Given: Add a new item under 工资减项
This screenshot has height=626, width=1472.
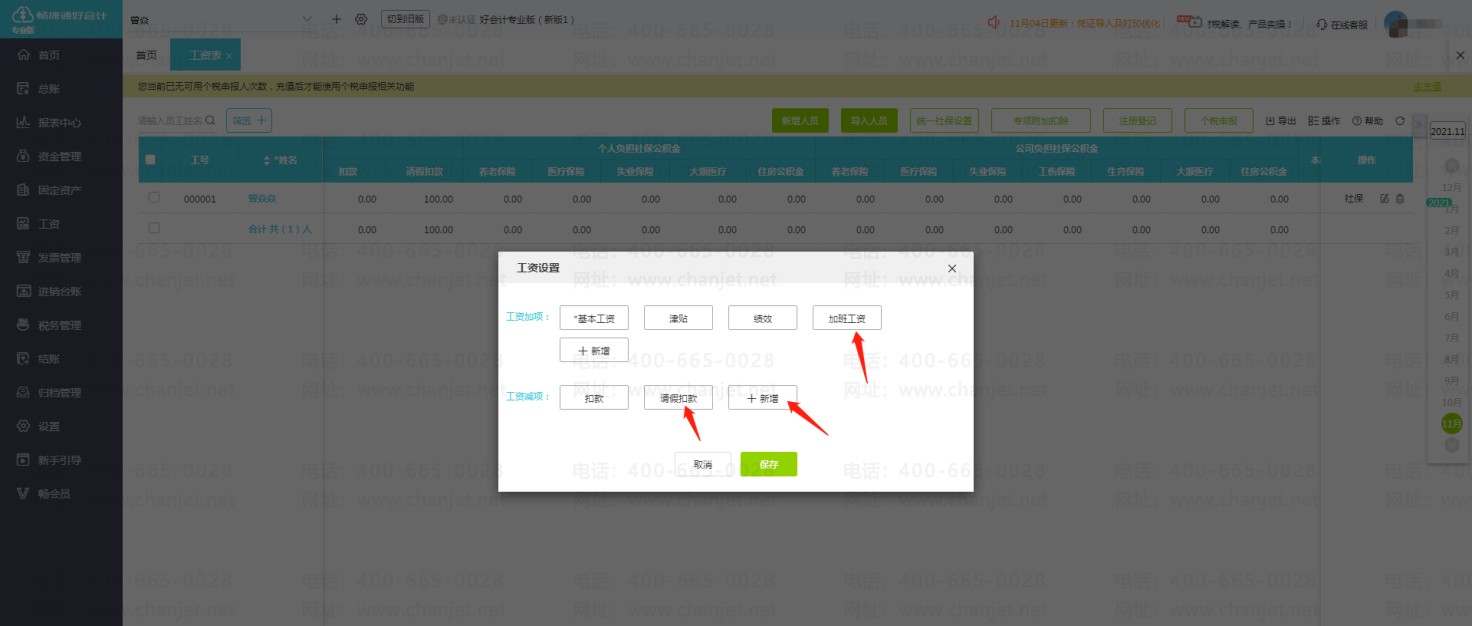Looking at the screenshot, I should click(x=762, y=398).
